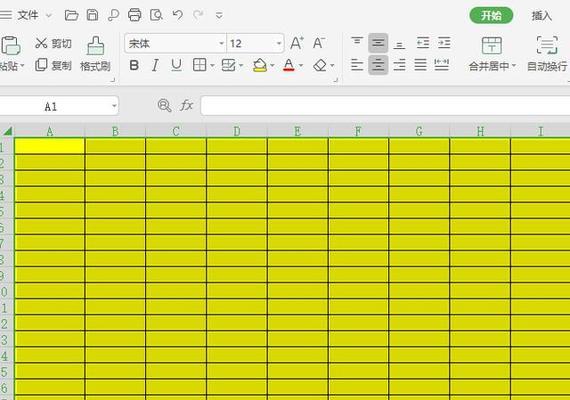Click the Cut (剪切) scissors icon
570x400 pixels.
point(41,43)
